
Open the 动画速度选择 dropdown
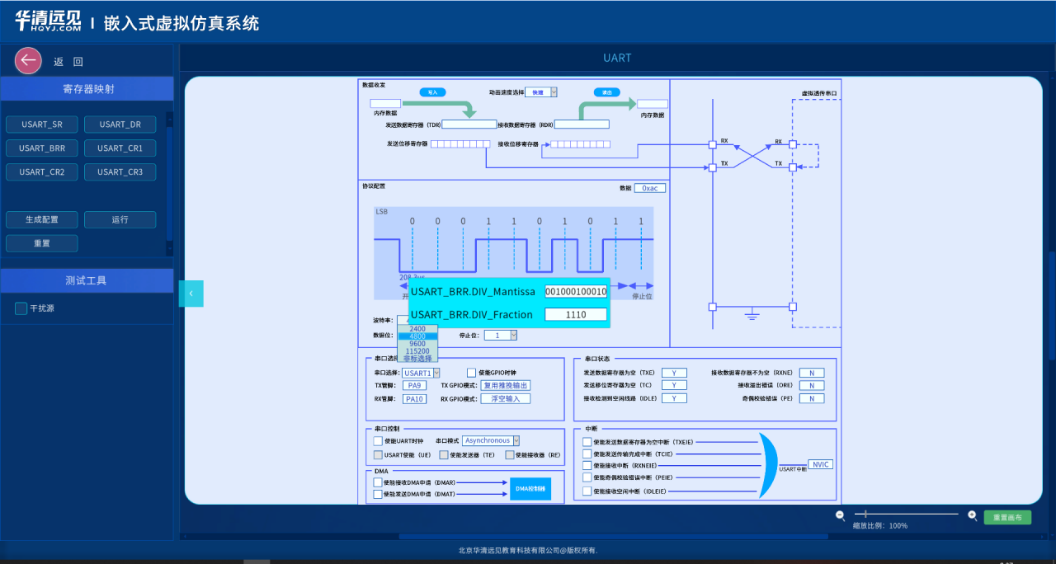(x=541, y=92)
